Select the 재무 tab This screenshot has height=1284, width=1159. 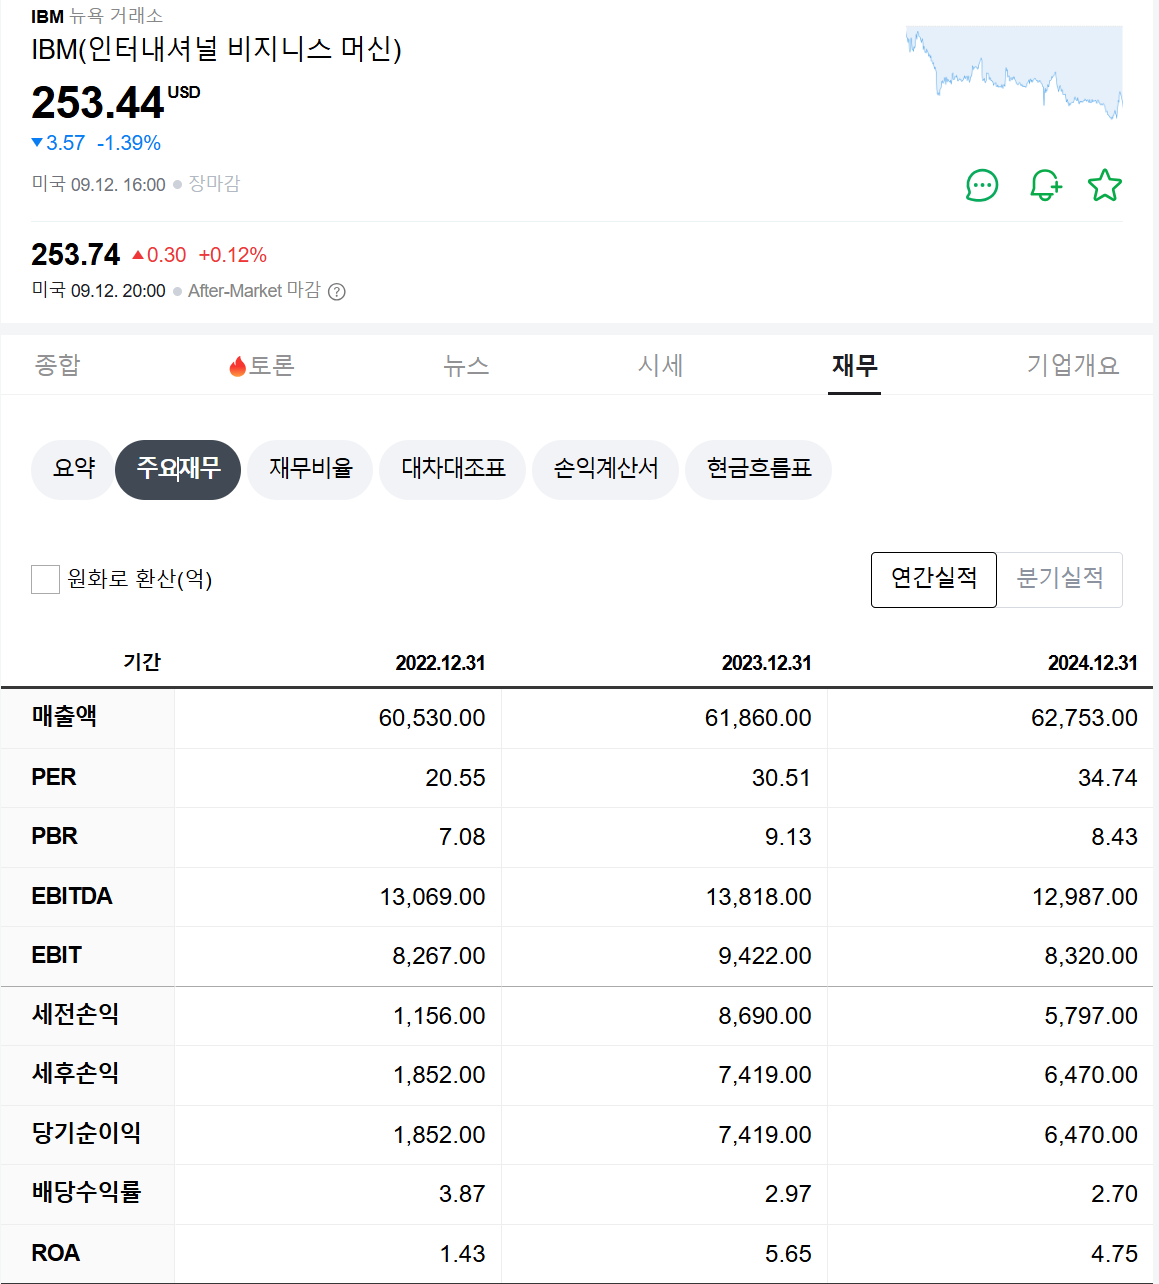[x=854, y=366]
